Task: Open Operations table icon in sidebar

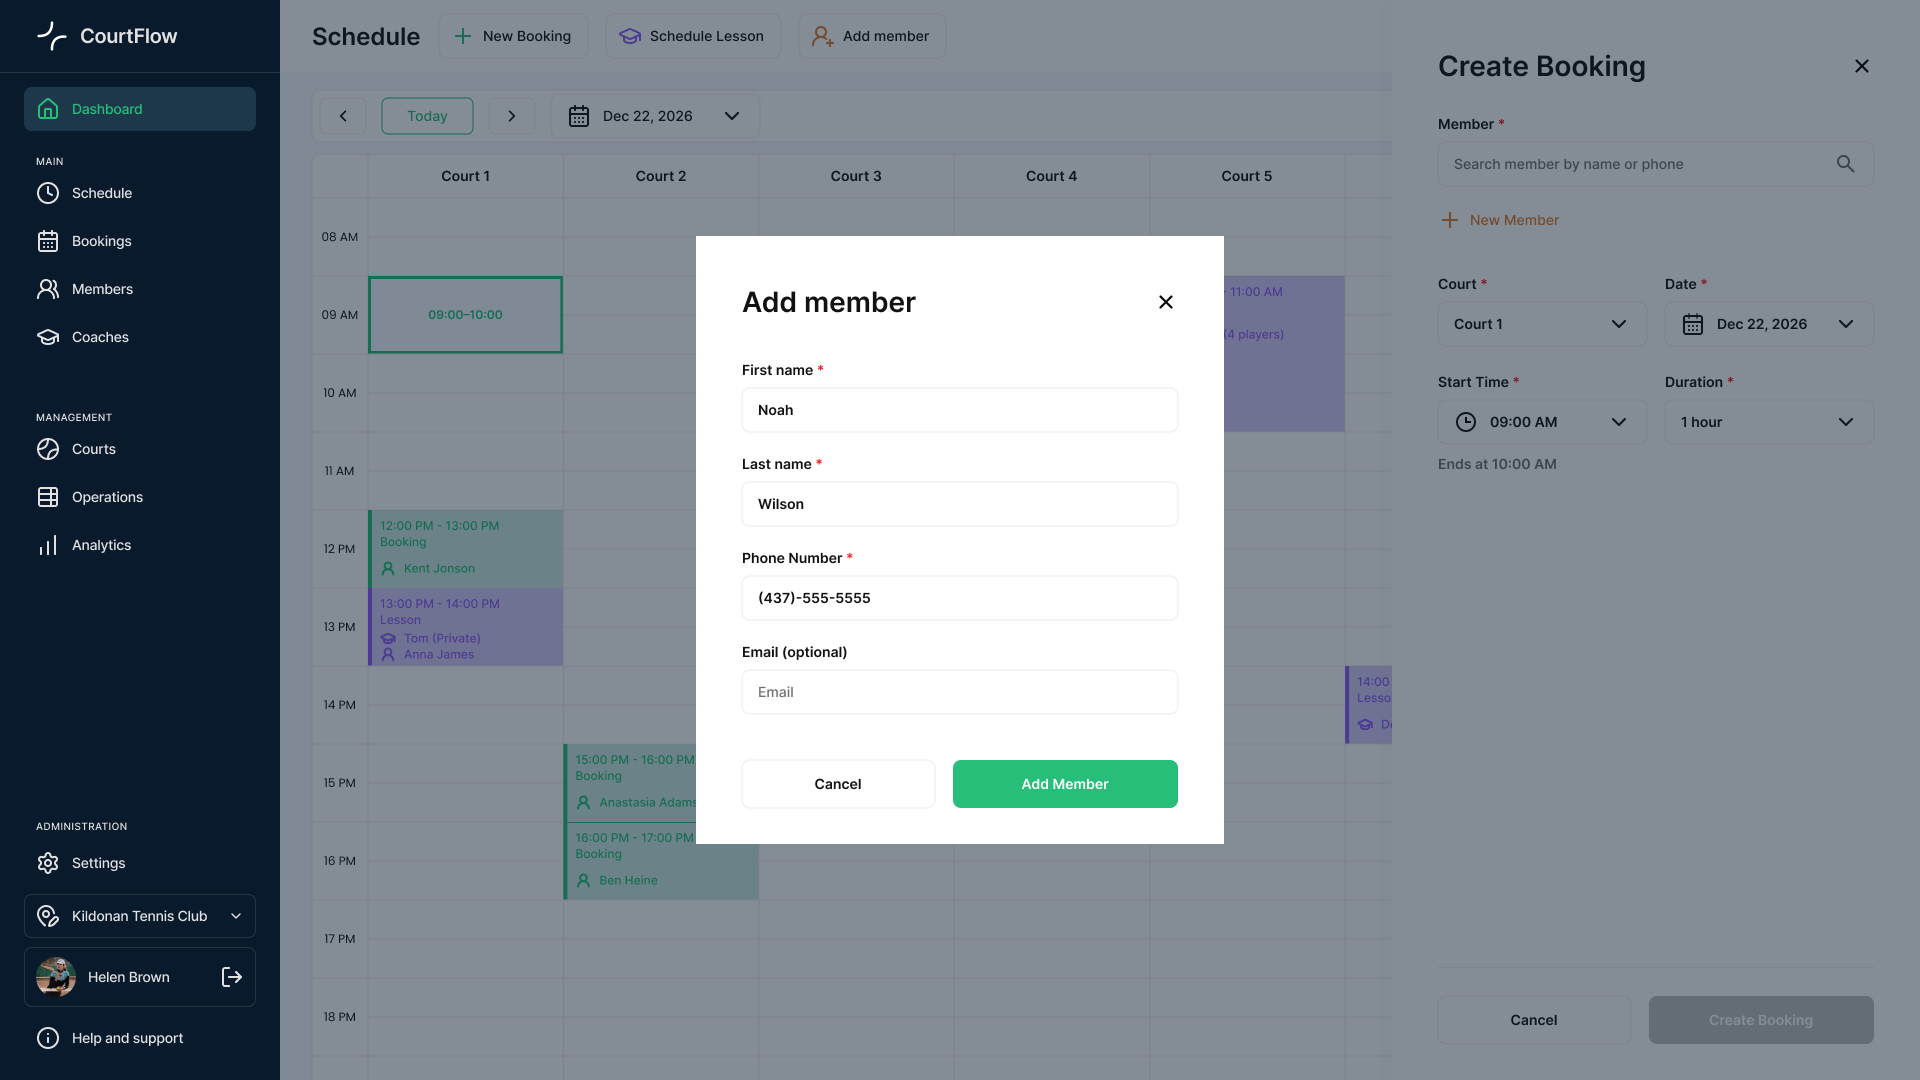Action: pos(48,497)
